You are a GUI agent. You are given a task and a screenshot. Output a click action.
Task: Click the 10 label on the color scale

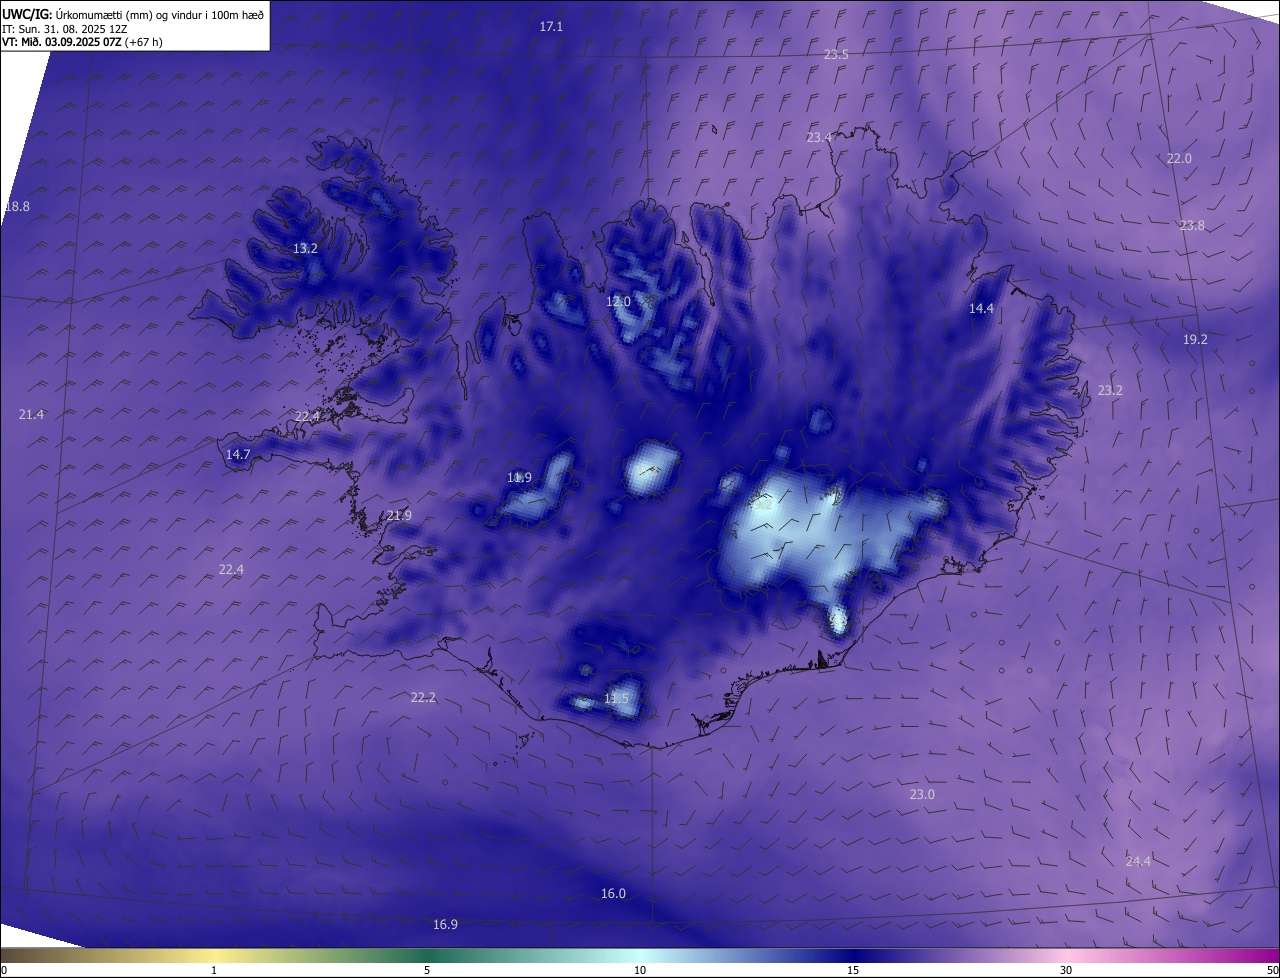pos(640,971)
